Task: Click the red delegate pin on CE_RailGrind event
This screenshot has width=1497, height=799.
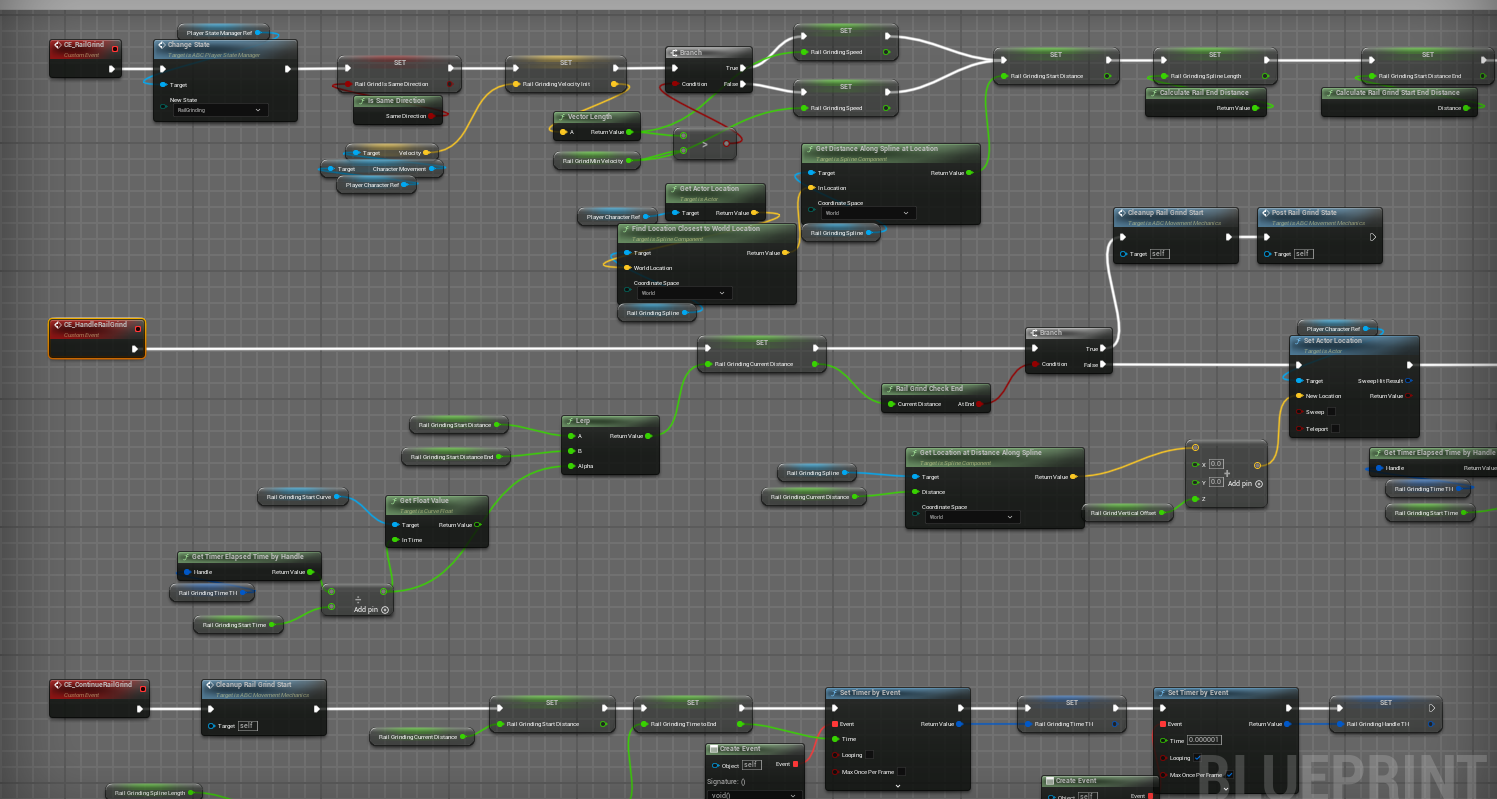Action: click(x=115, y=48)
